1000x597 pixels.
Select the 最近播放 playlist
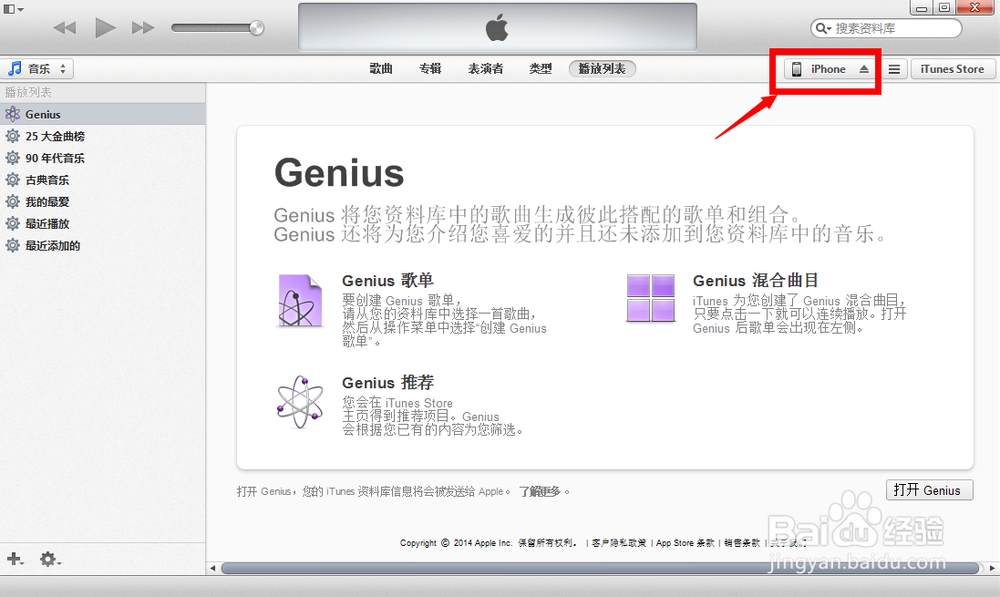click(x=103, y=223)
